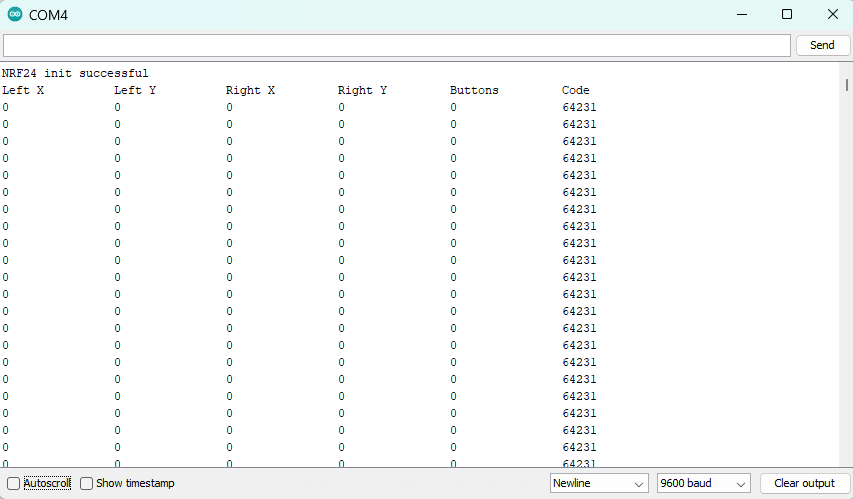The width and height of the screenshot is (853, 499).
Task: Minimize the COM4 window
Action: 742,15
